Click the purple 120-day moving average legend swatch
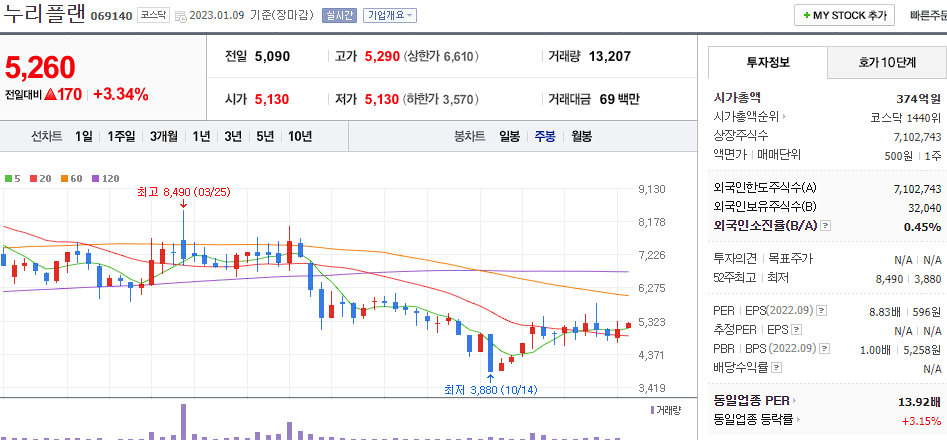947x440 pixels. point(95,179)
